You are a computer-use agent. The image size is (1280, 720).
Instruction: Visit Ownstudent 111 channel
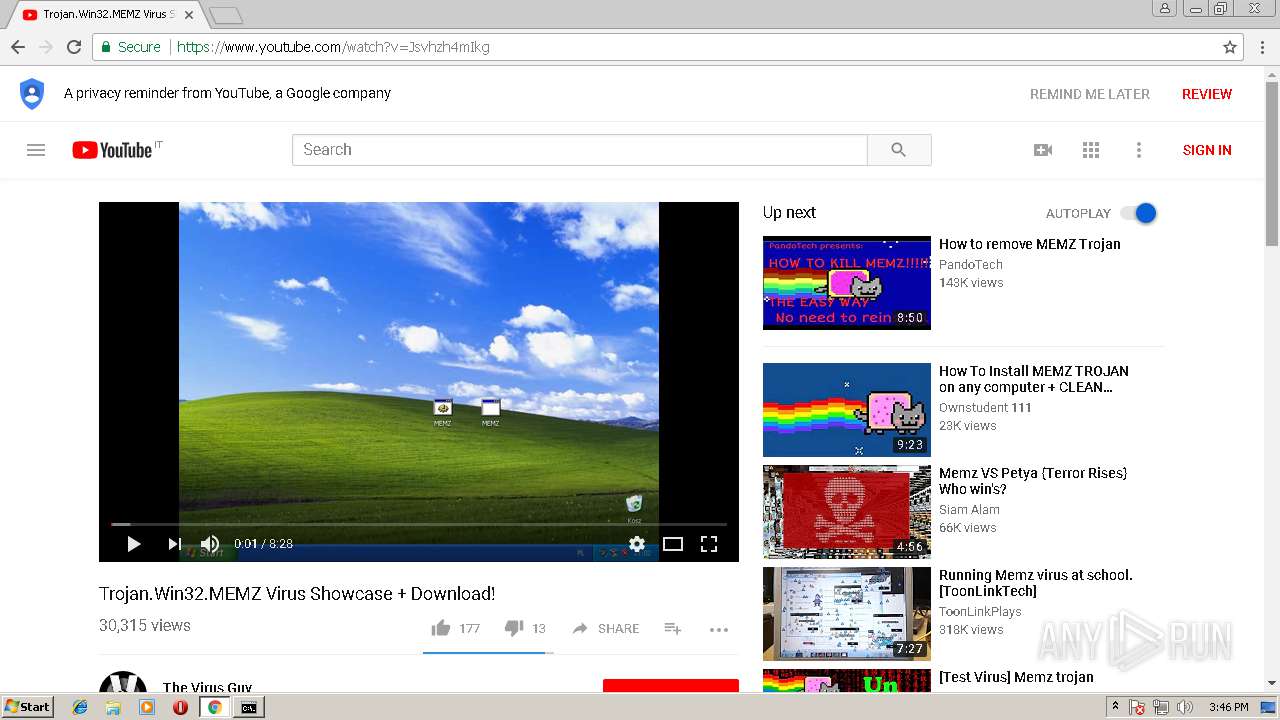point(985,408)
